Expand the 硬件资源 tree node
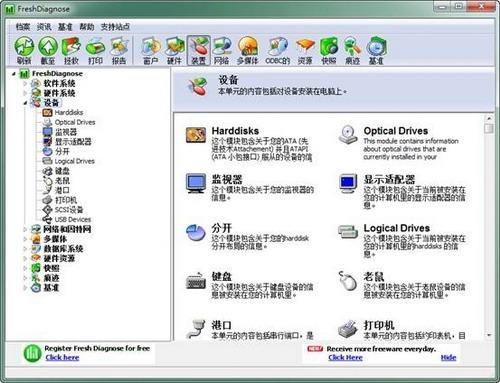This screenshot has height=383, width=500. point(25,258)
